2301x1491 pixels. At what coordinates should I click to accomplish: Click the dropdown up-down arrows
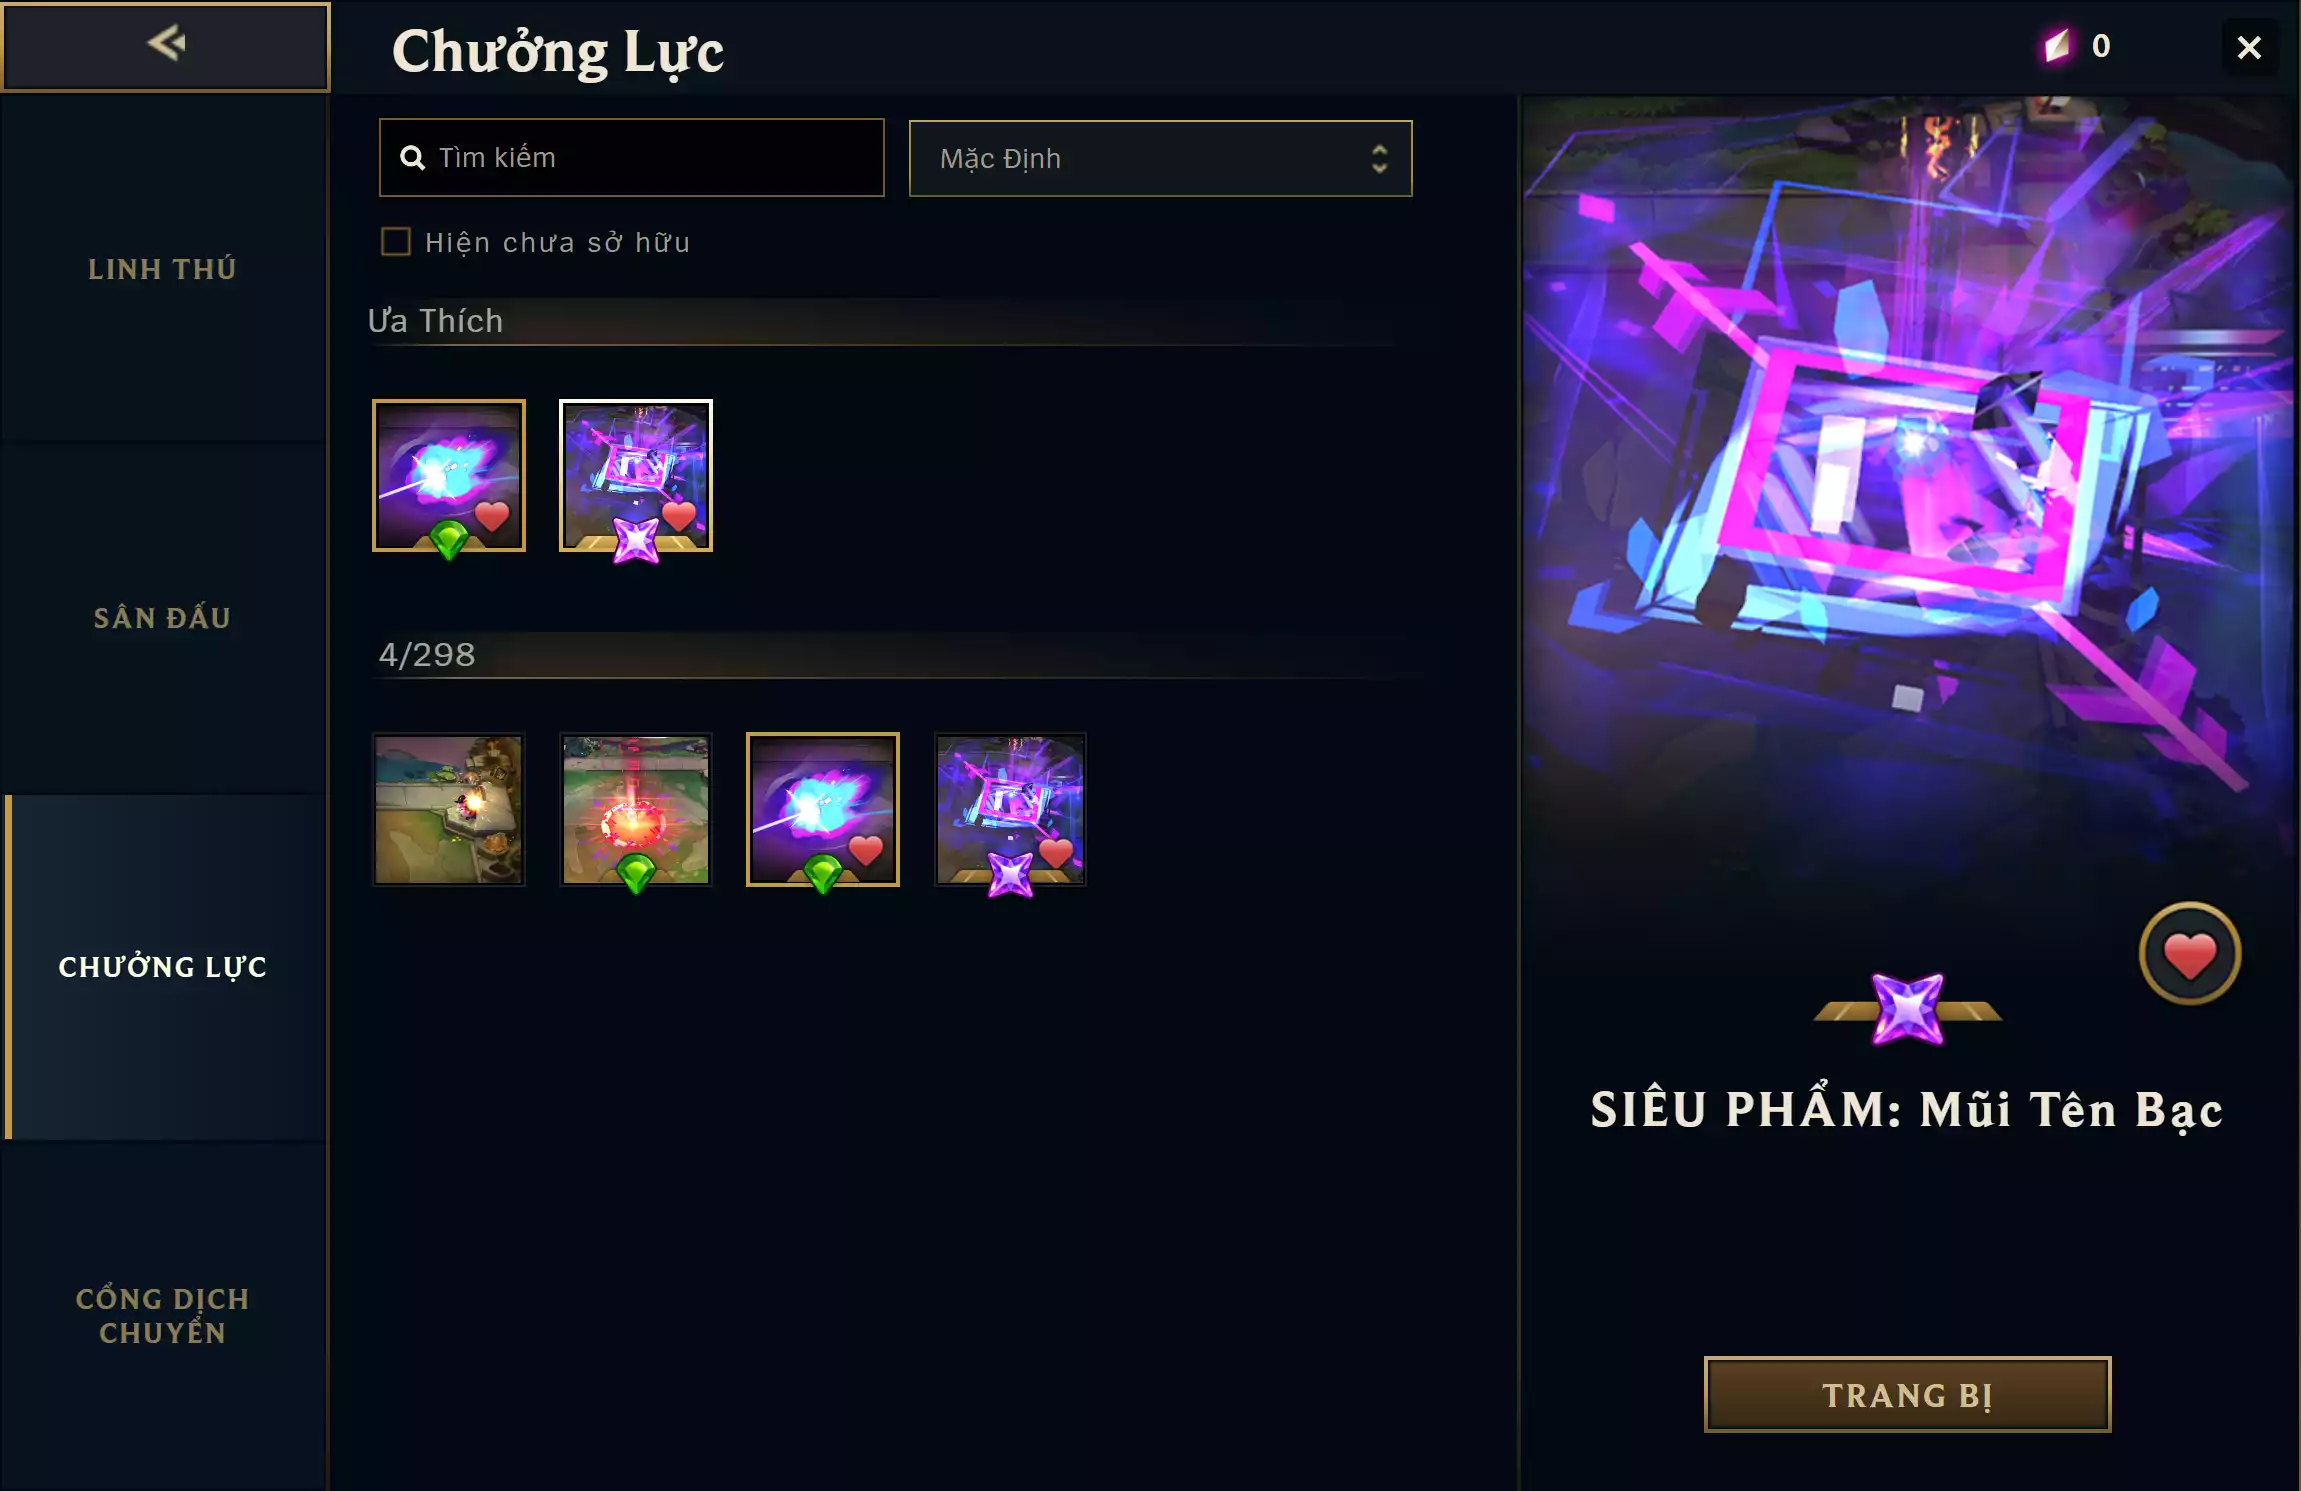pos(1380,158)
